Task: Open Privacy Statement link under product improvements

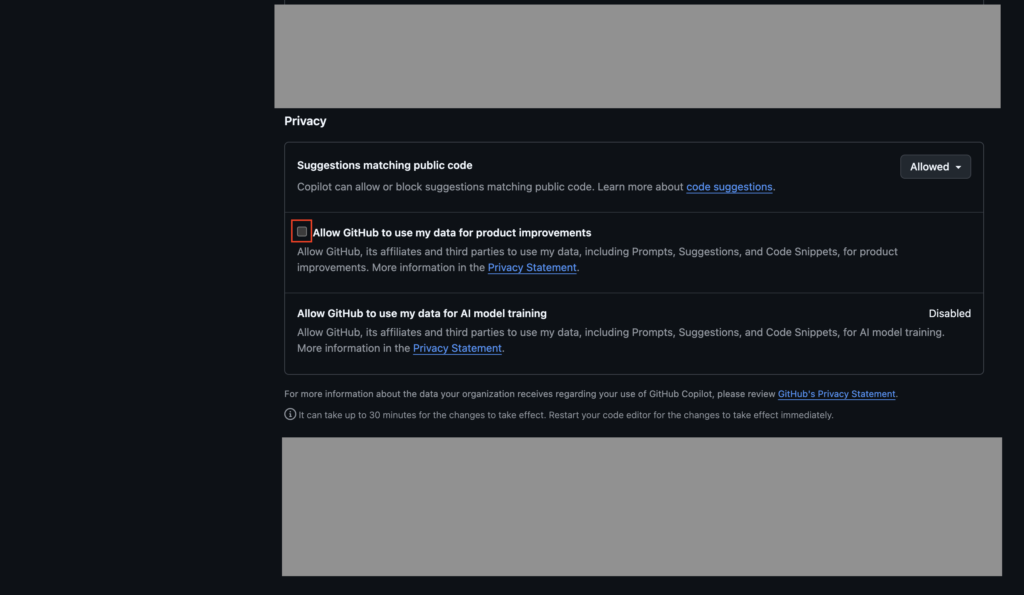Action: pyautogui.click(x=531, y=268)
